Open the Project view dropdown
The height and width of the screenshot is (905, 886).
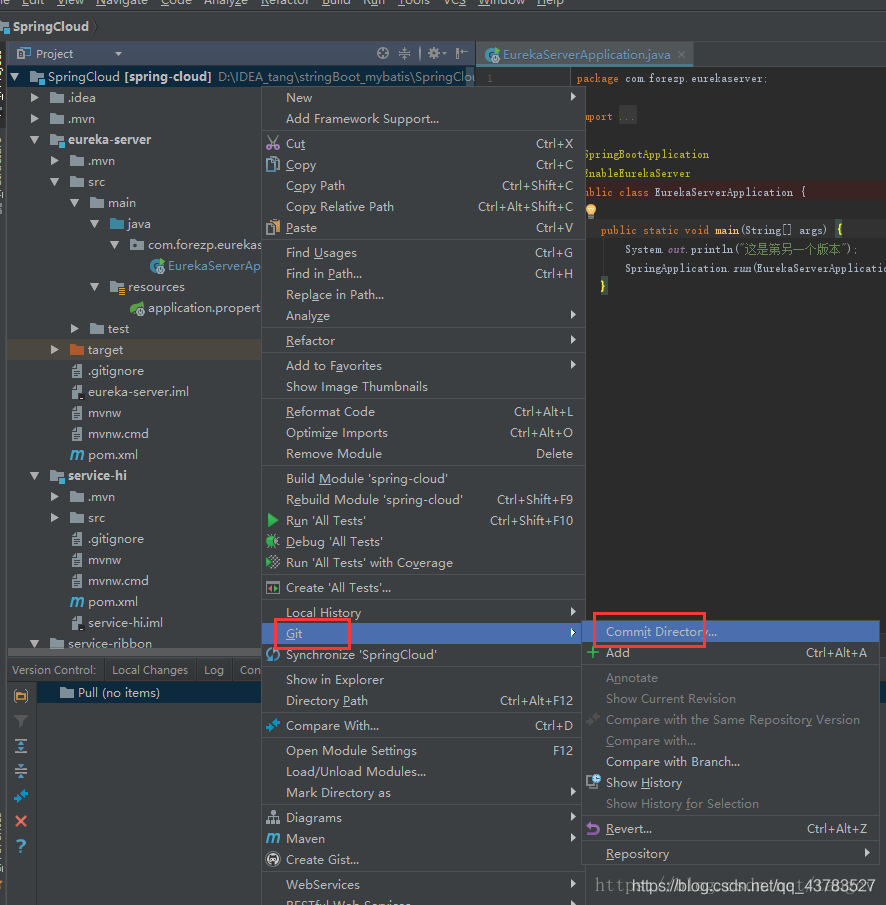point(118,54)
